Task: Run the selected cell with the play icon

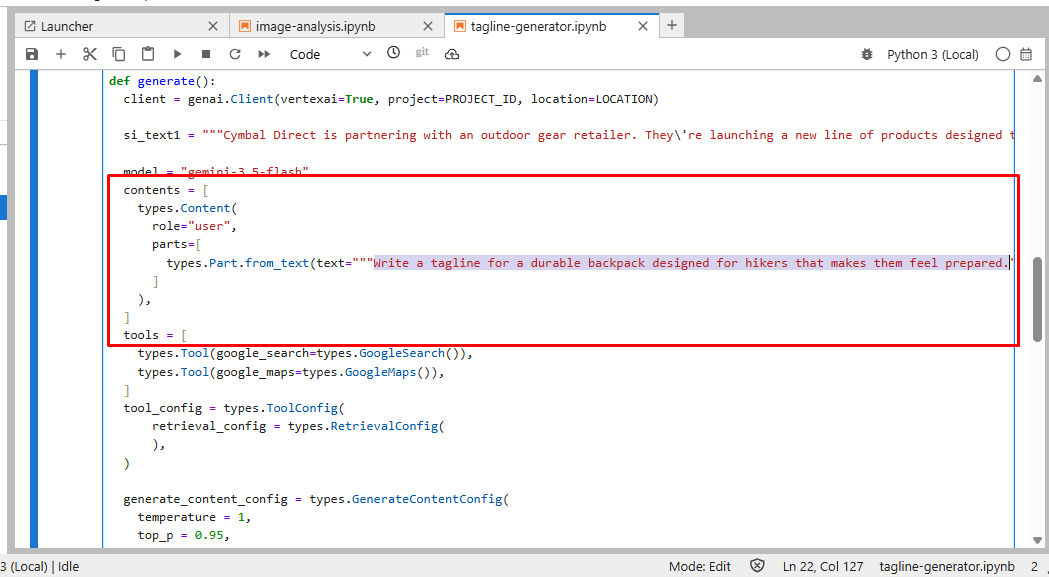Action: 177,54
